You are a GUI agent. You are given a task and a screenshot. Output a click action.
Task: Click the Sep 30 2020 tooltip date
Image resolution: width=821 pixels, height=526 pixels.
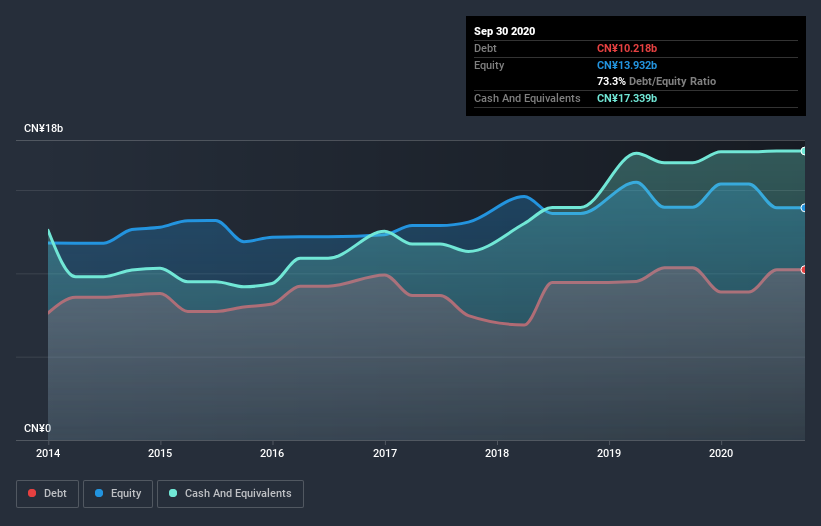(x=504, y=31)
